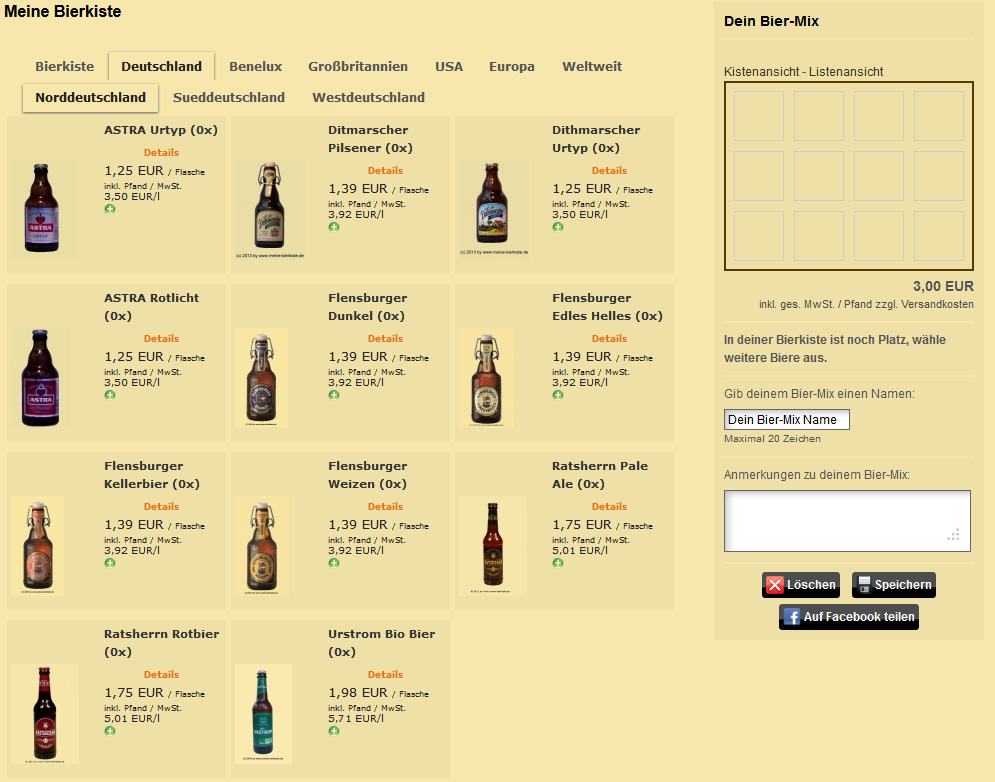The height and width of the screenshot is (782, 995).
Task: Open the Westdeutschland sub-tab
Action: [369, 98]
